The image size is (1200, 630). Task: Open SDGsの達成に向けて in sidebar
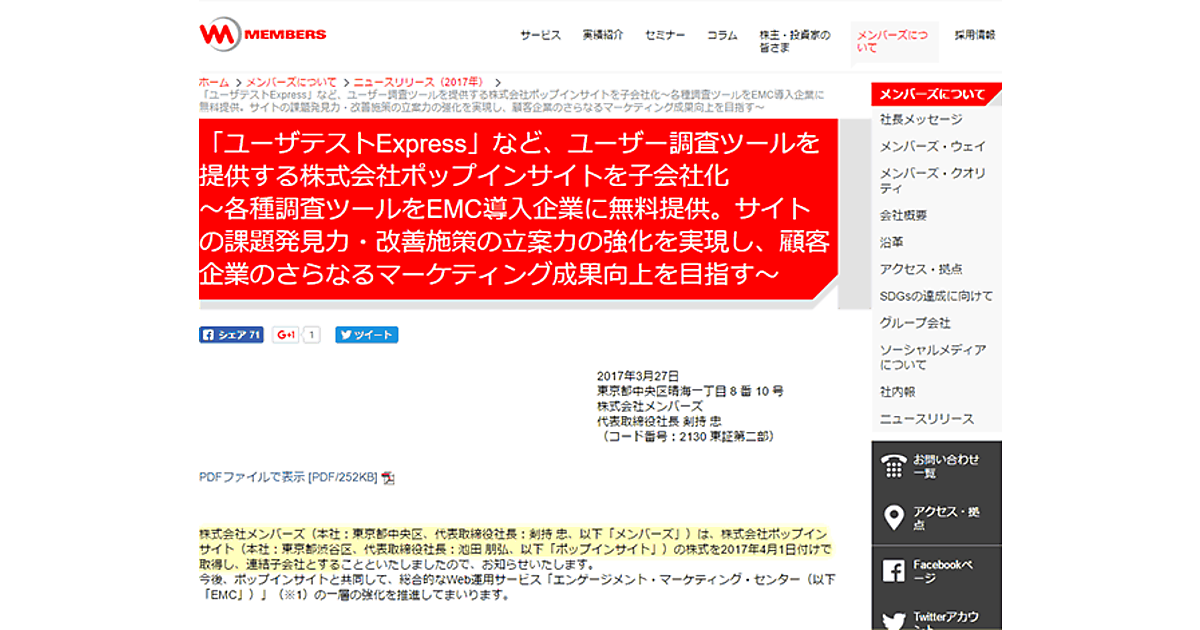pyautogui.click(x=937, y=296)
